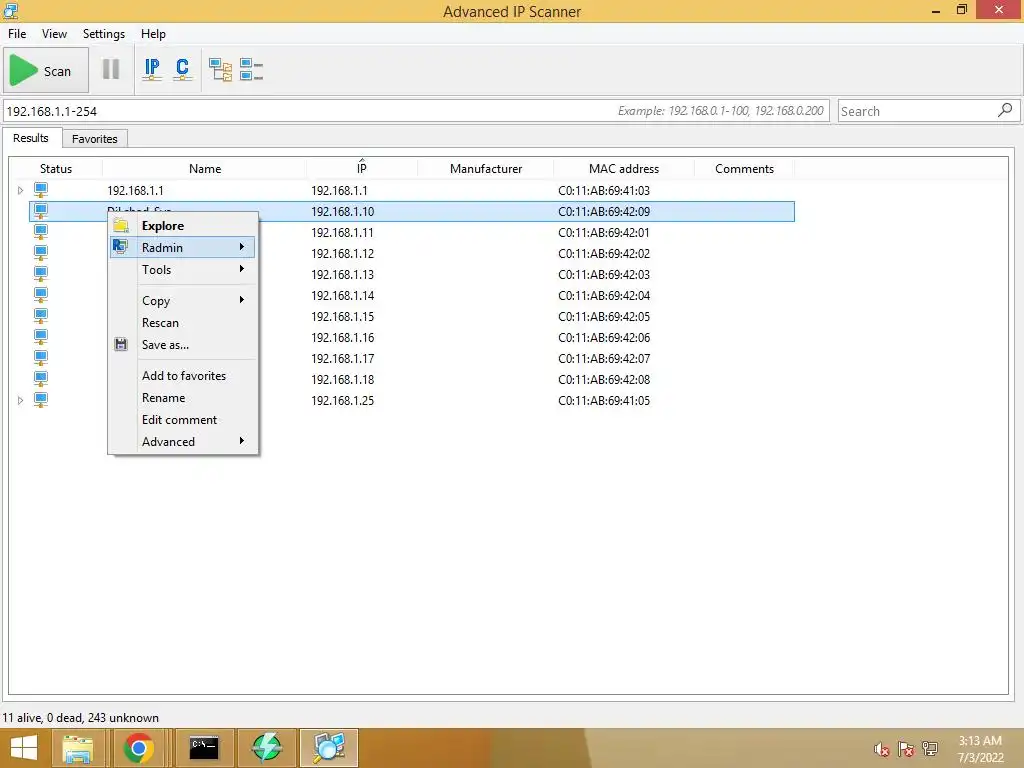Sort by the Manufacturer column header
This screenshot has width=1024, height=768.
click(486, 168)
